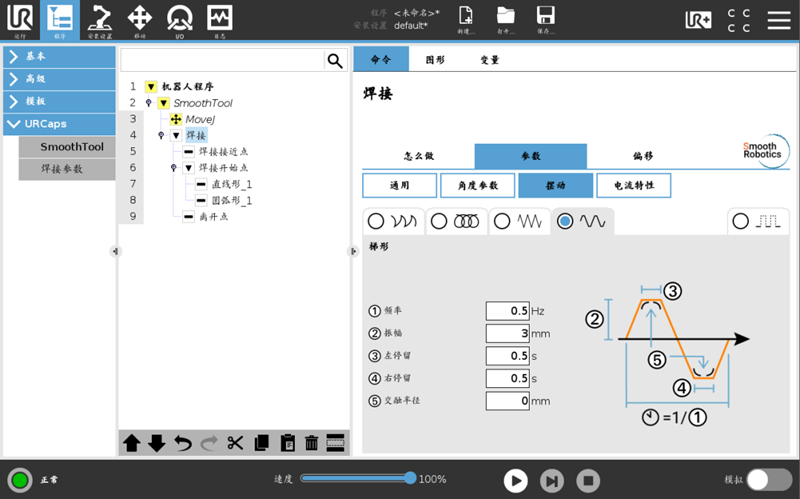Click the green status indicator

[x=20, y=480]
